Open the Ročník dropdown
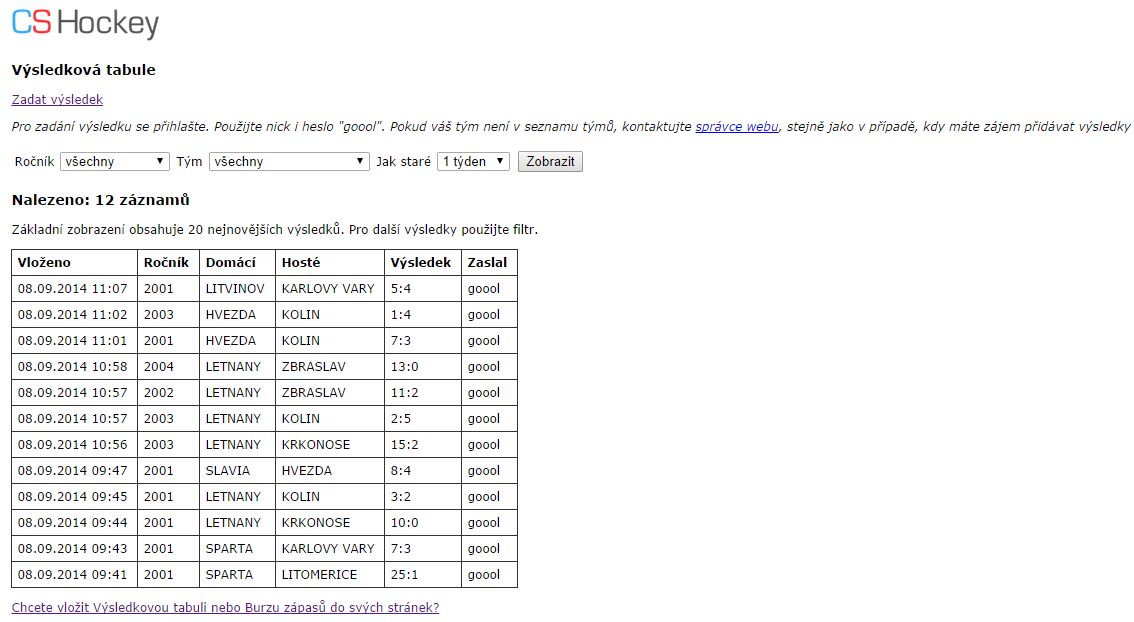This screenshot has width=1134, height=622. (115, 161)
